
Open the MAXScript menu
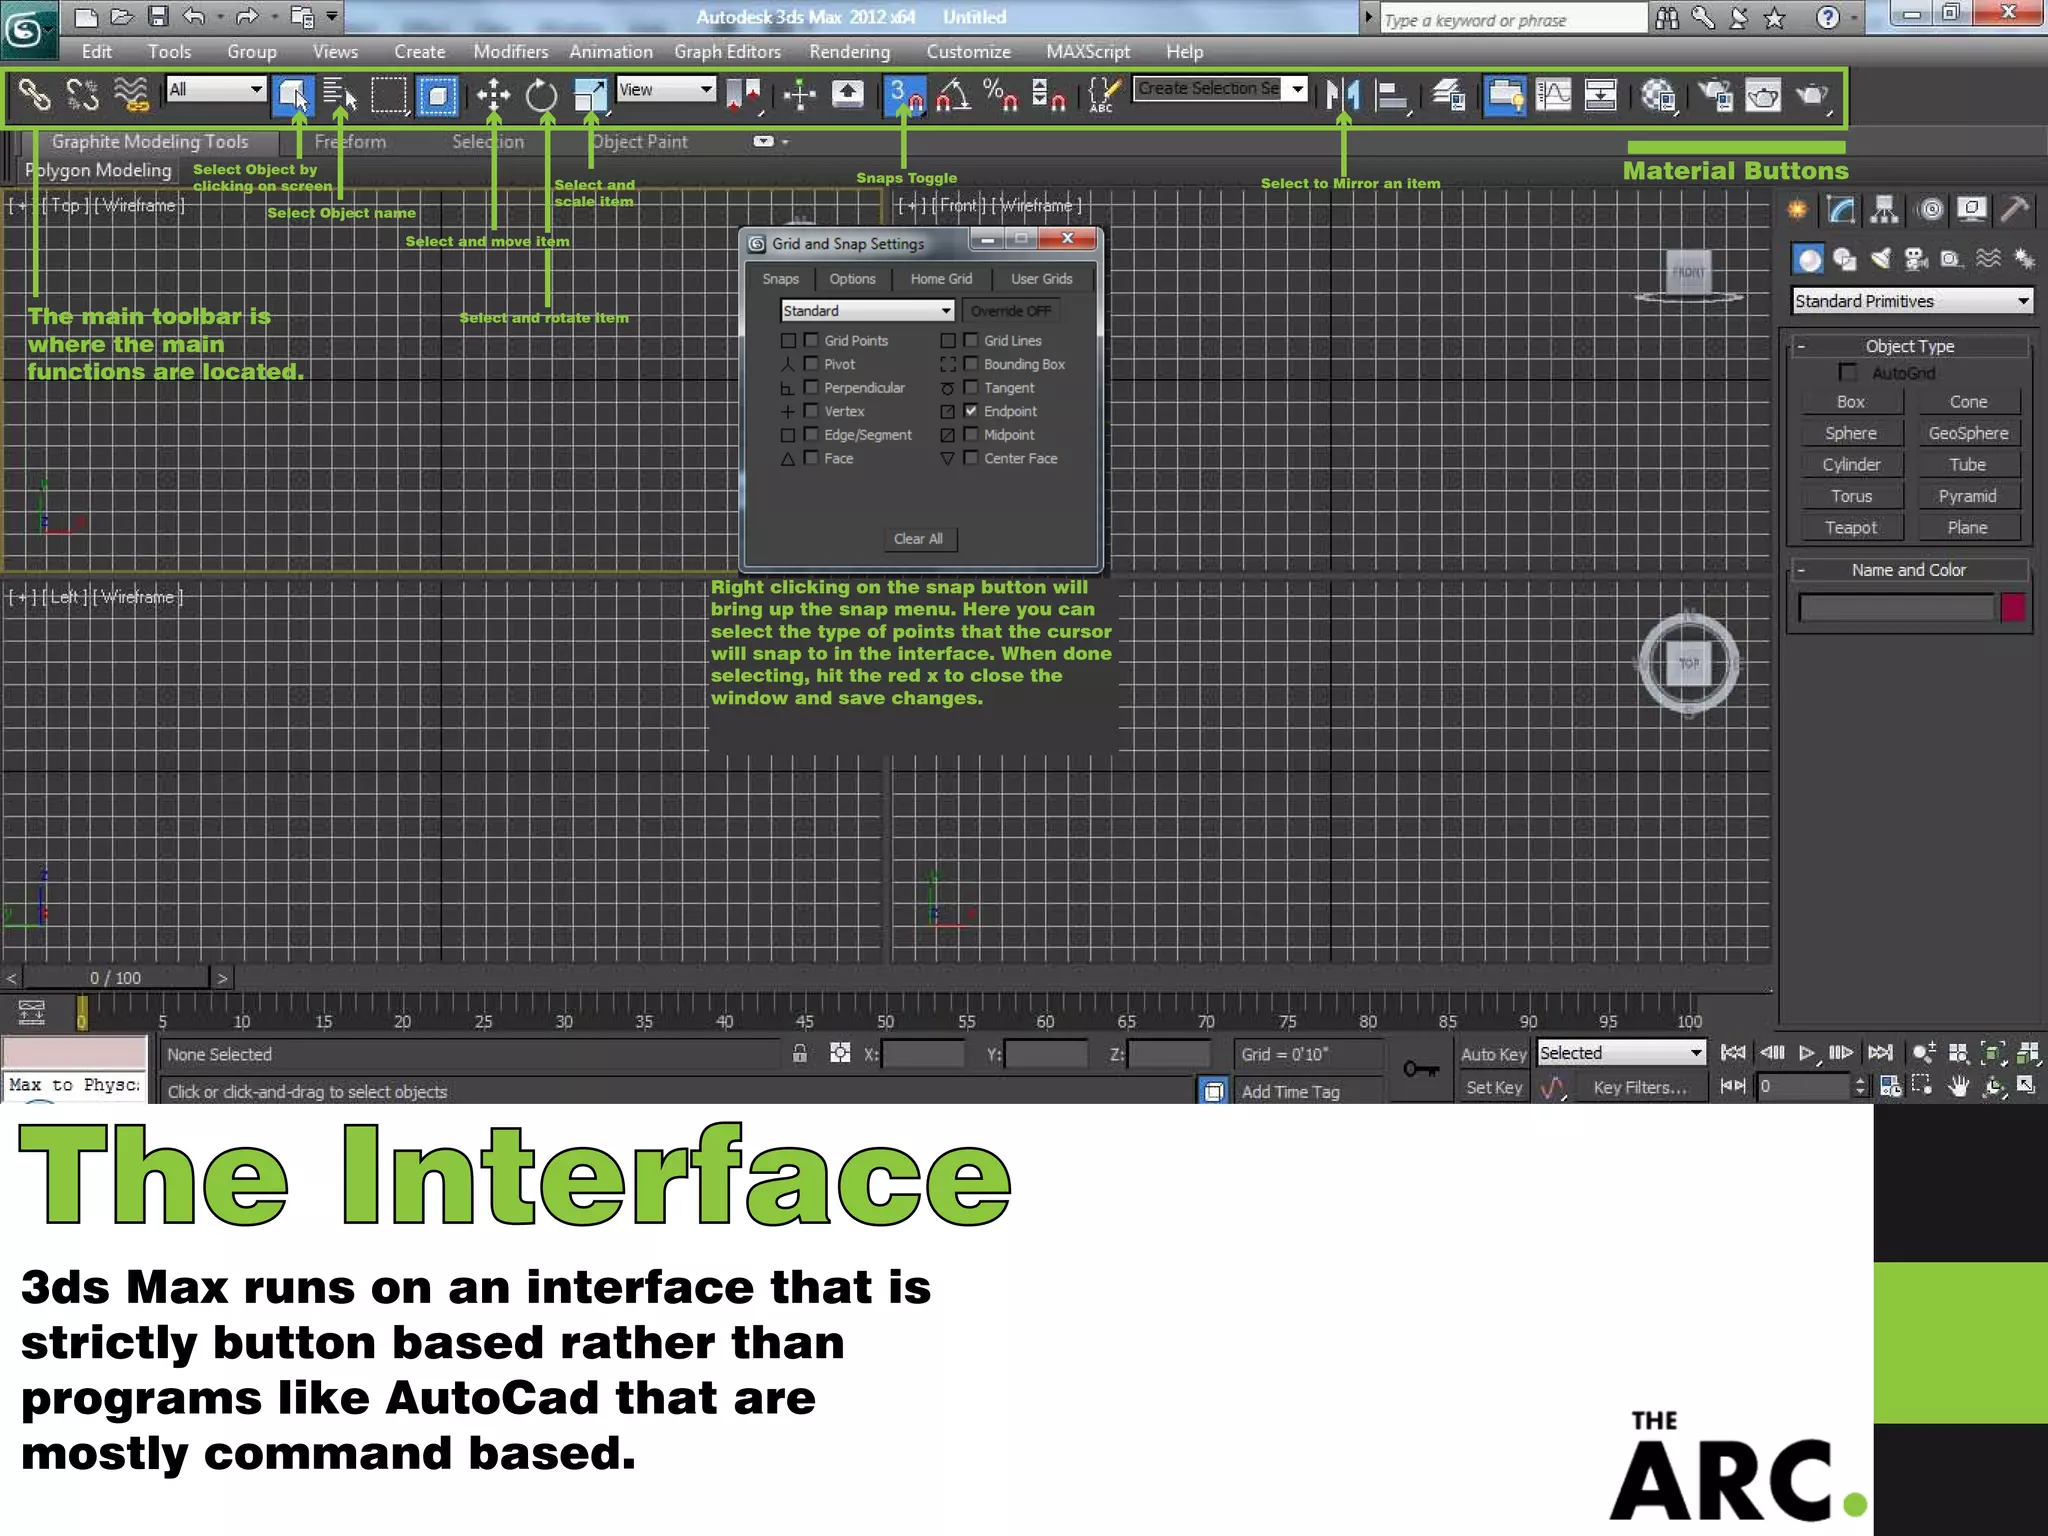point(1088,52)
